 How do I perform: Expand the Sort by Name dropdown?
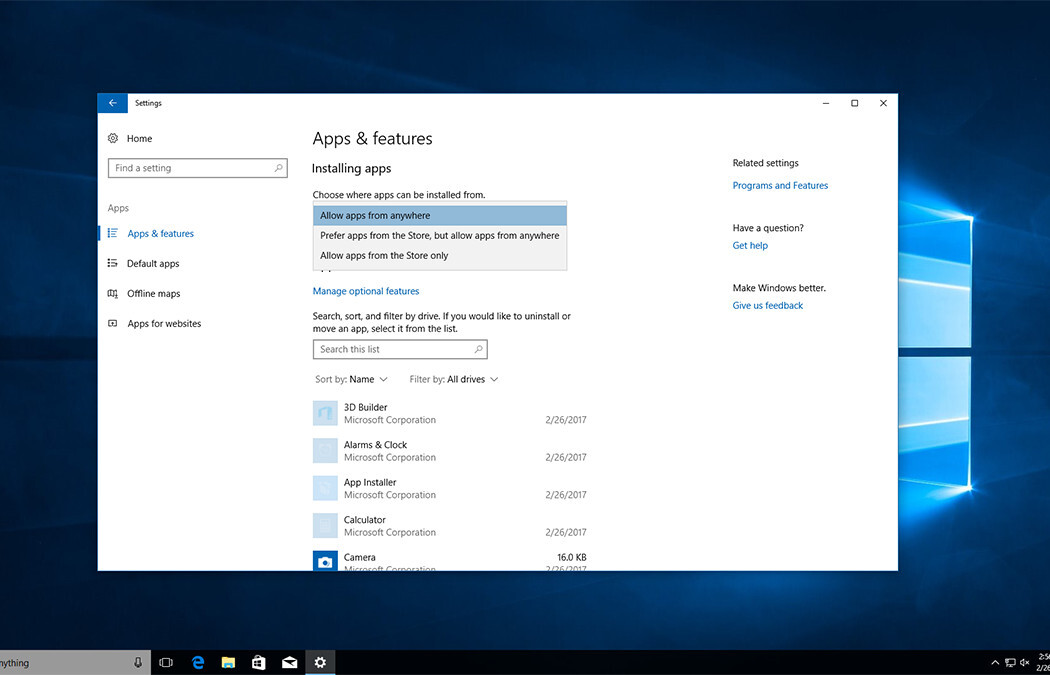351,380
